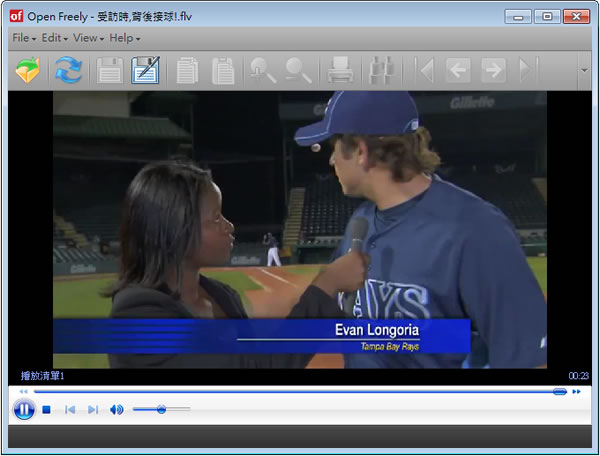Image resolution: width=600 pixels, height=456 pixels.
Task: Open a file with the green folder icon
Action: 28,70
